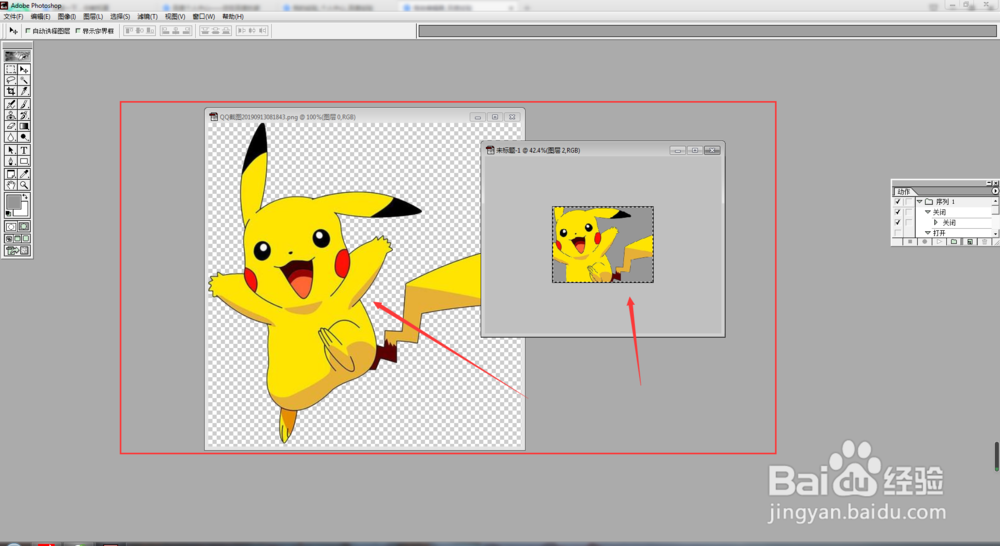
Task: Select the Zoom tool
Action: point(24,184)
